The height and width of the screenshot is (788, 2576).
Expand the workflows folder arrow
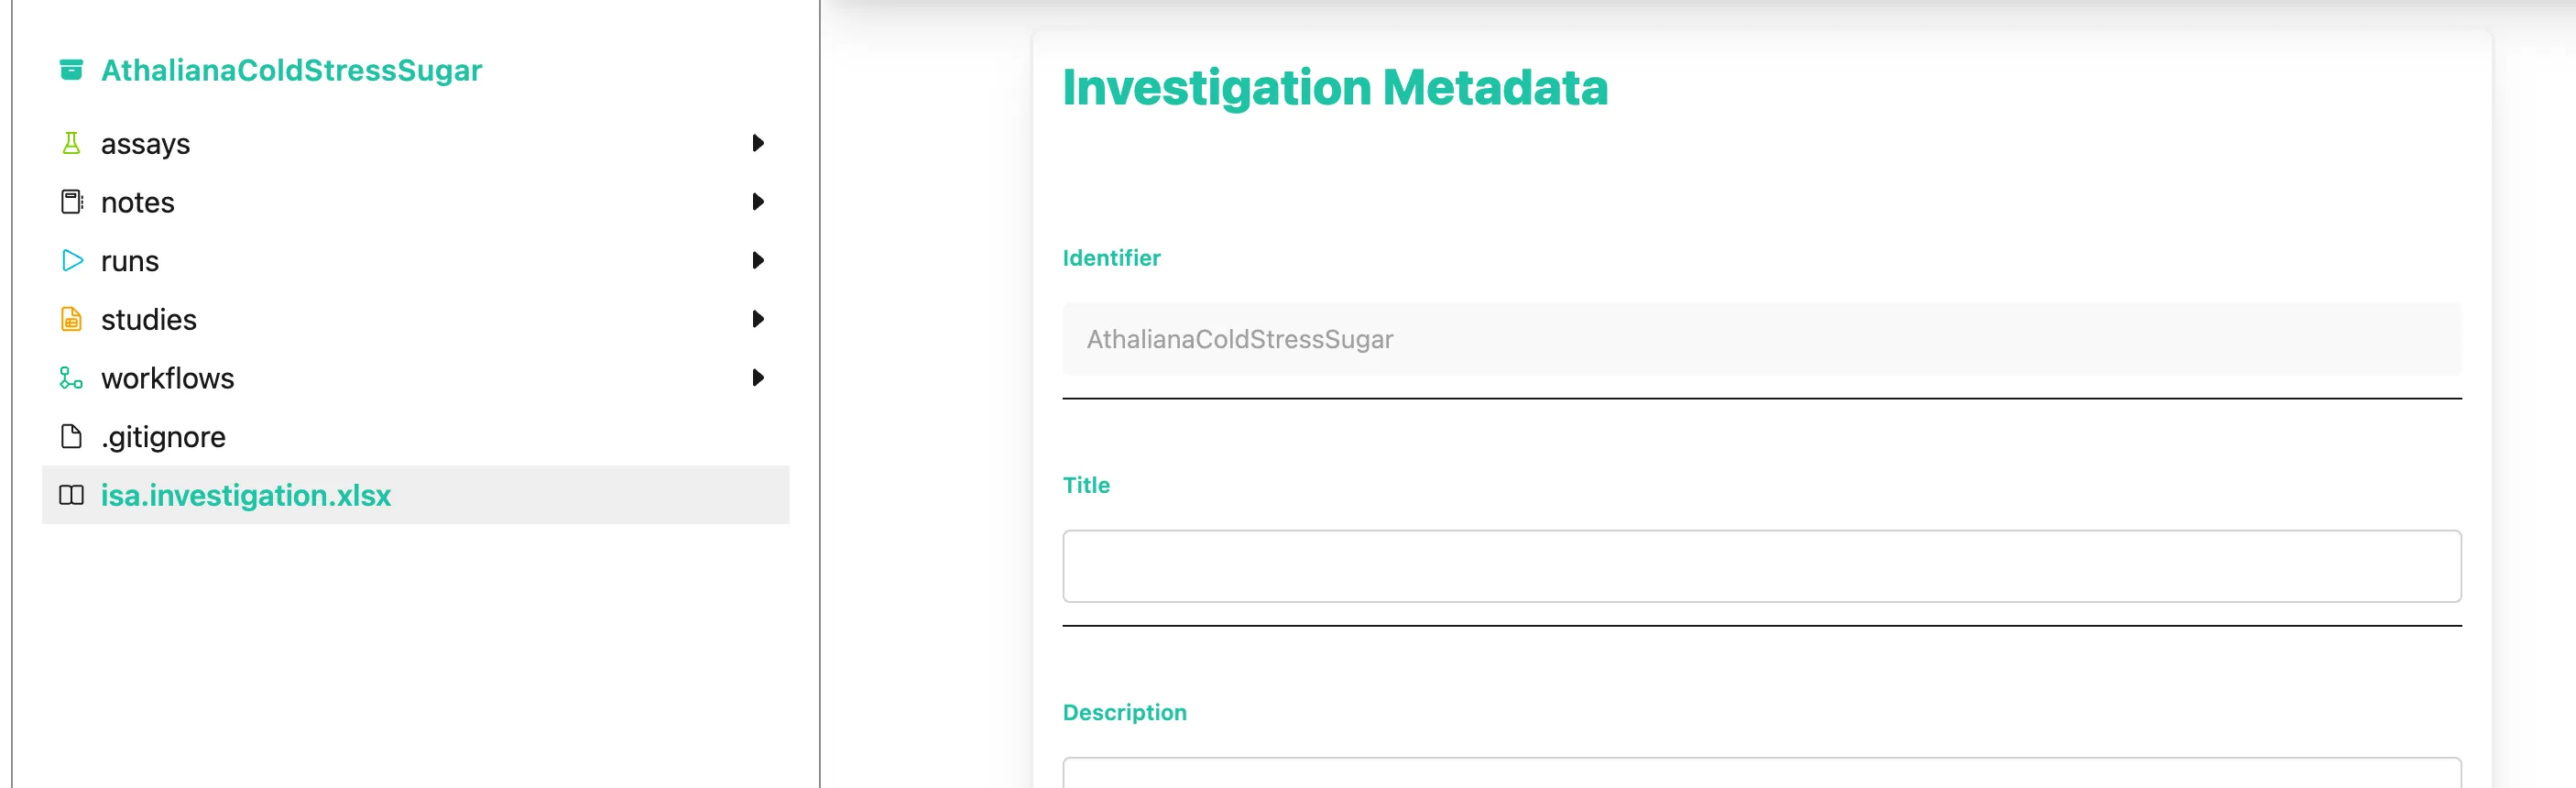click(758, 378)
